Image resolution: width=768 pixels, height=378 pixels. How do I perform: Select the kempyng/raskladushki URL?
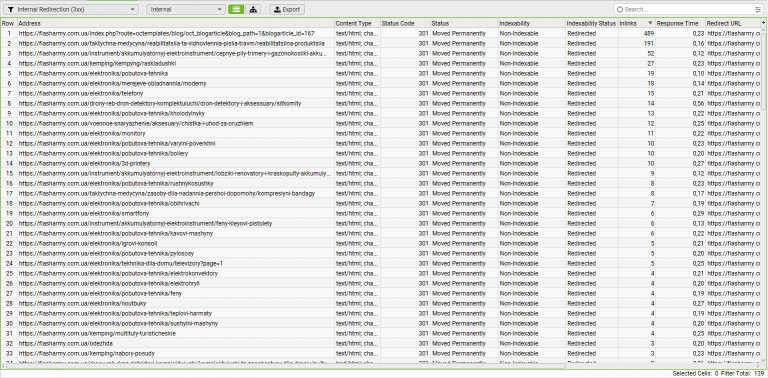(x=97, y=63)
